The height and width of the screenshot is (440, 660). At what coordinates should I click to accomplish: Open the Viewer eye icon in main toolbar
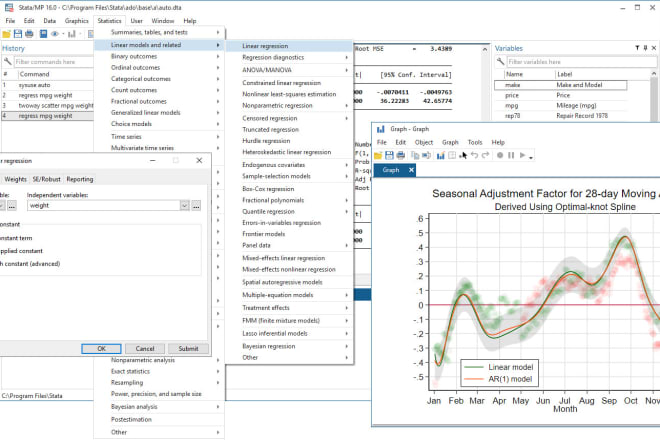pyautogui.click(x=54, y=34)
